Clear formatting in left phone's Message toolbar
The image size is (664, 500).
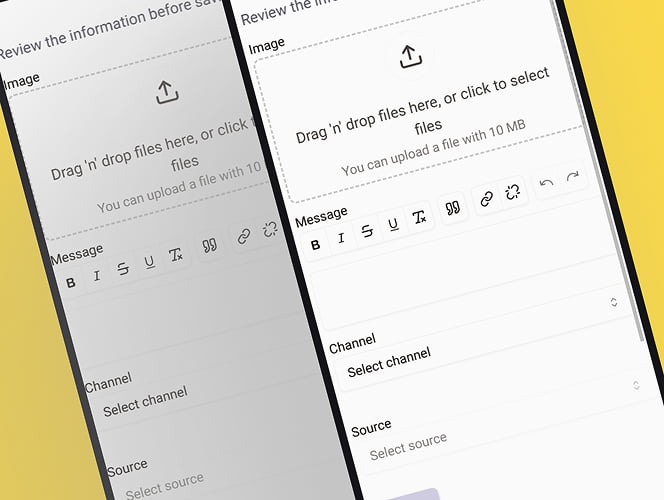click(x=175, y=255)
